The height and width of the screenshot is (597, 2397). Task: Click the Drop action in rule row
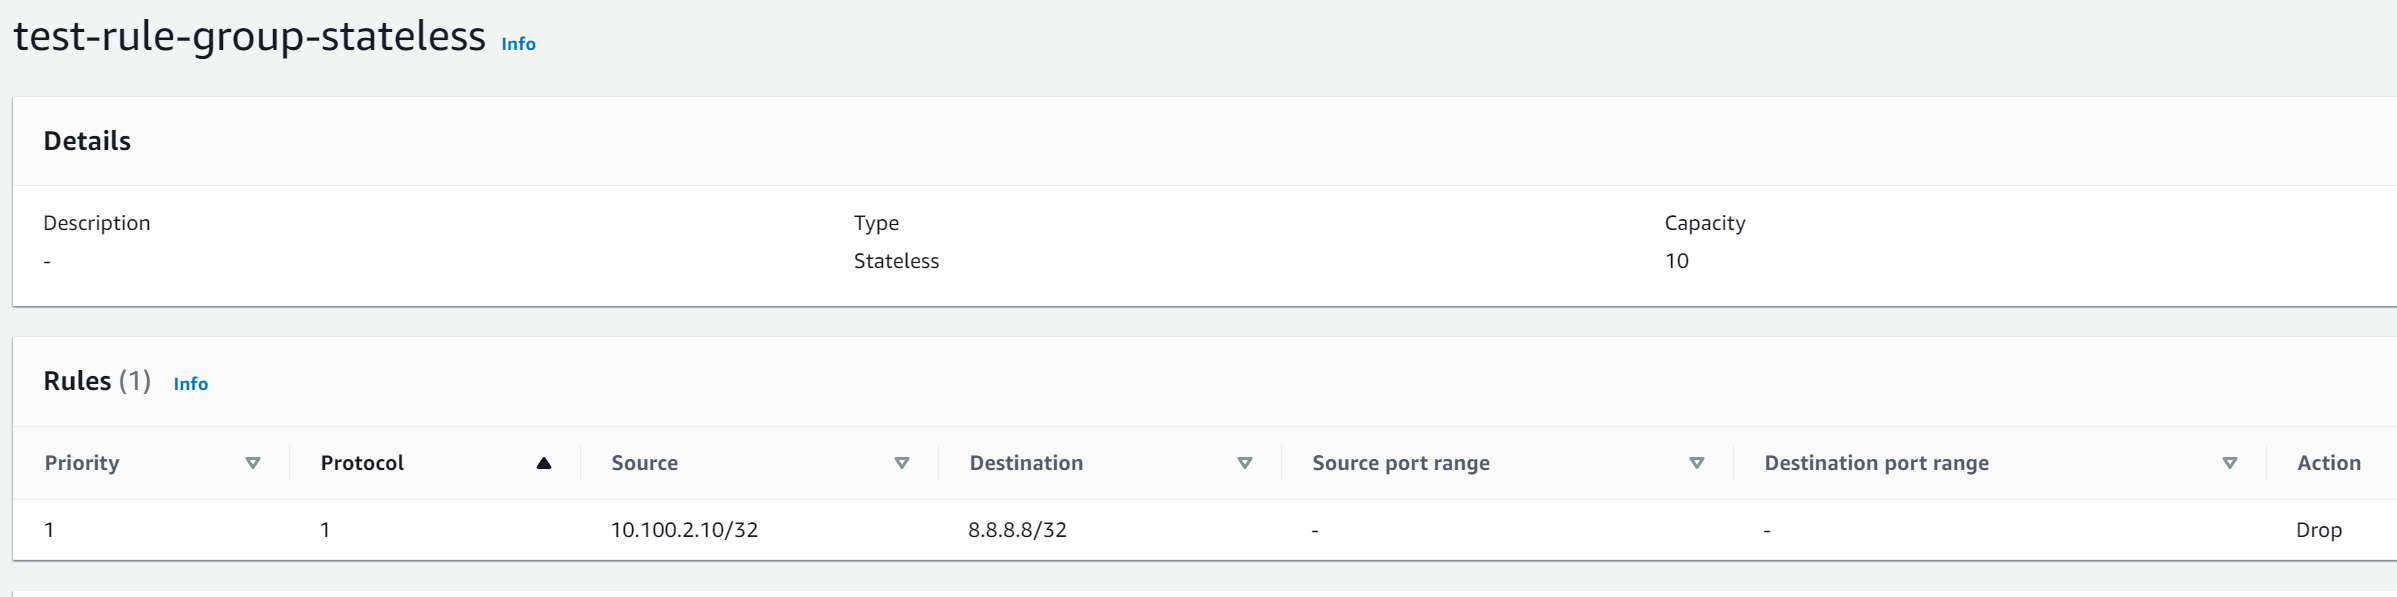[x=2319, y=530]
